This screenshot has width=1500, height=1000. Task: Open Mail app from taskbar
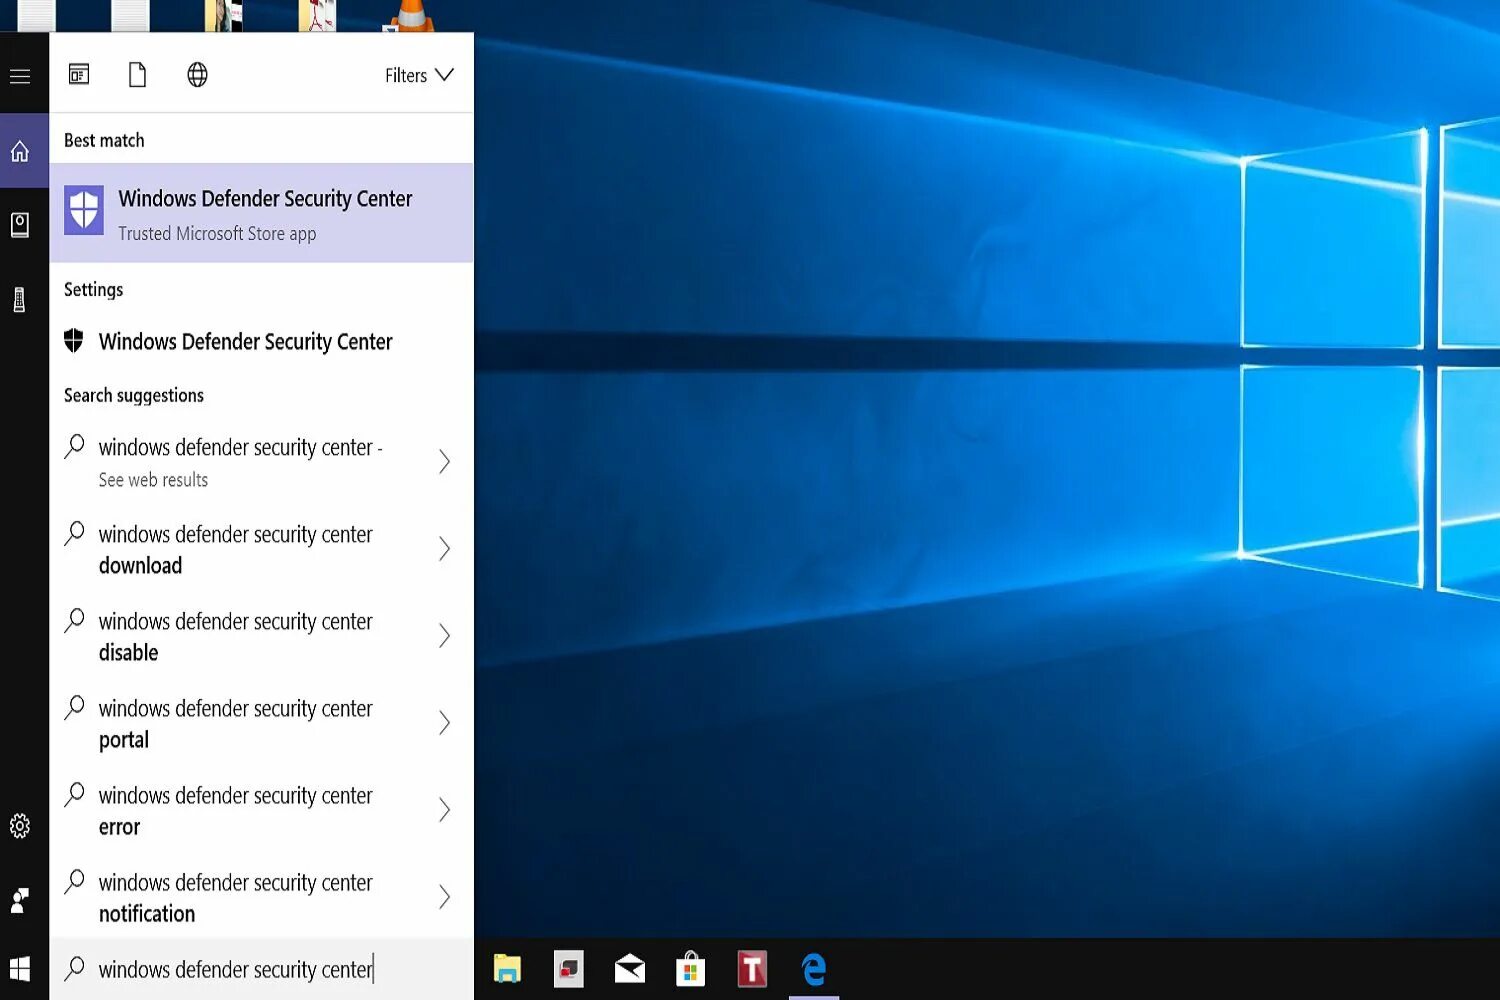click(630, 969)
